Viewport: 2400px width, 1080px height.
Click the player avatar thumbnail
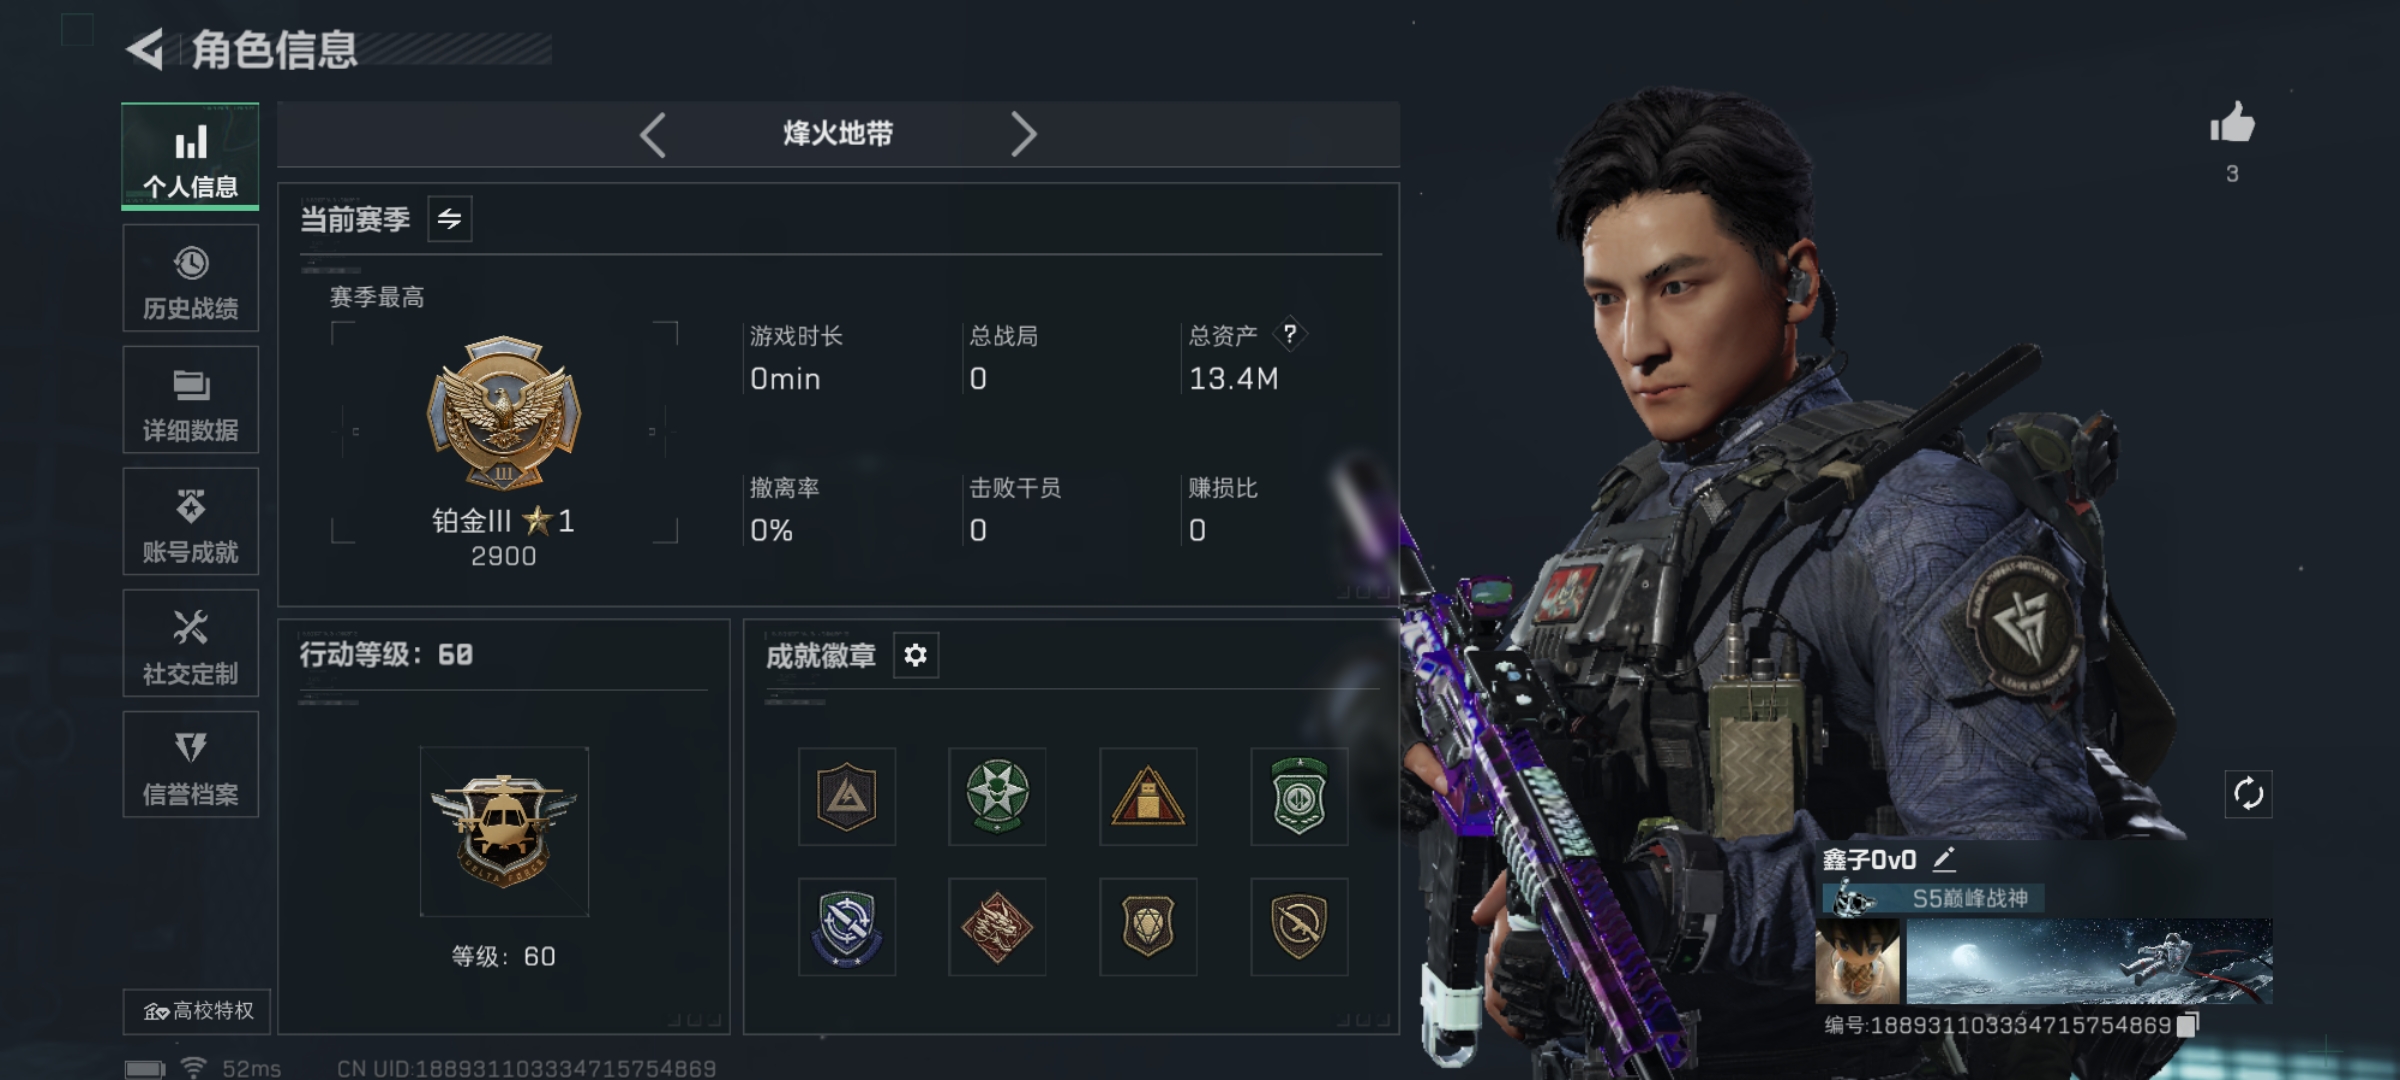click(x=1858, y=961)
